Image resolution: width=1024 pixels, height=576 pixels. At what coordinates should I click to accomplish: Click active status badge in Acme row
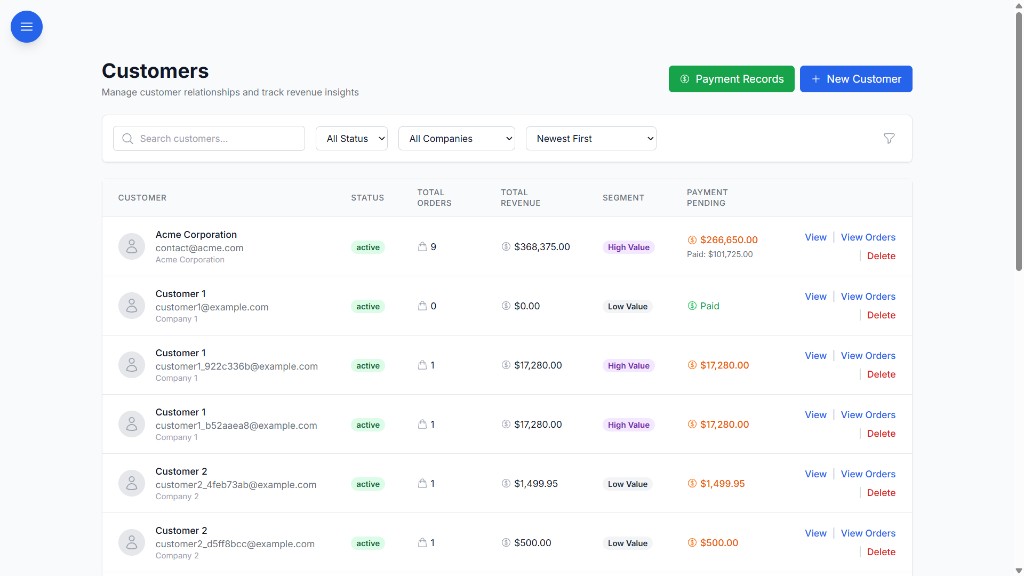click(x=368, y=248)
